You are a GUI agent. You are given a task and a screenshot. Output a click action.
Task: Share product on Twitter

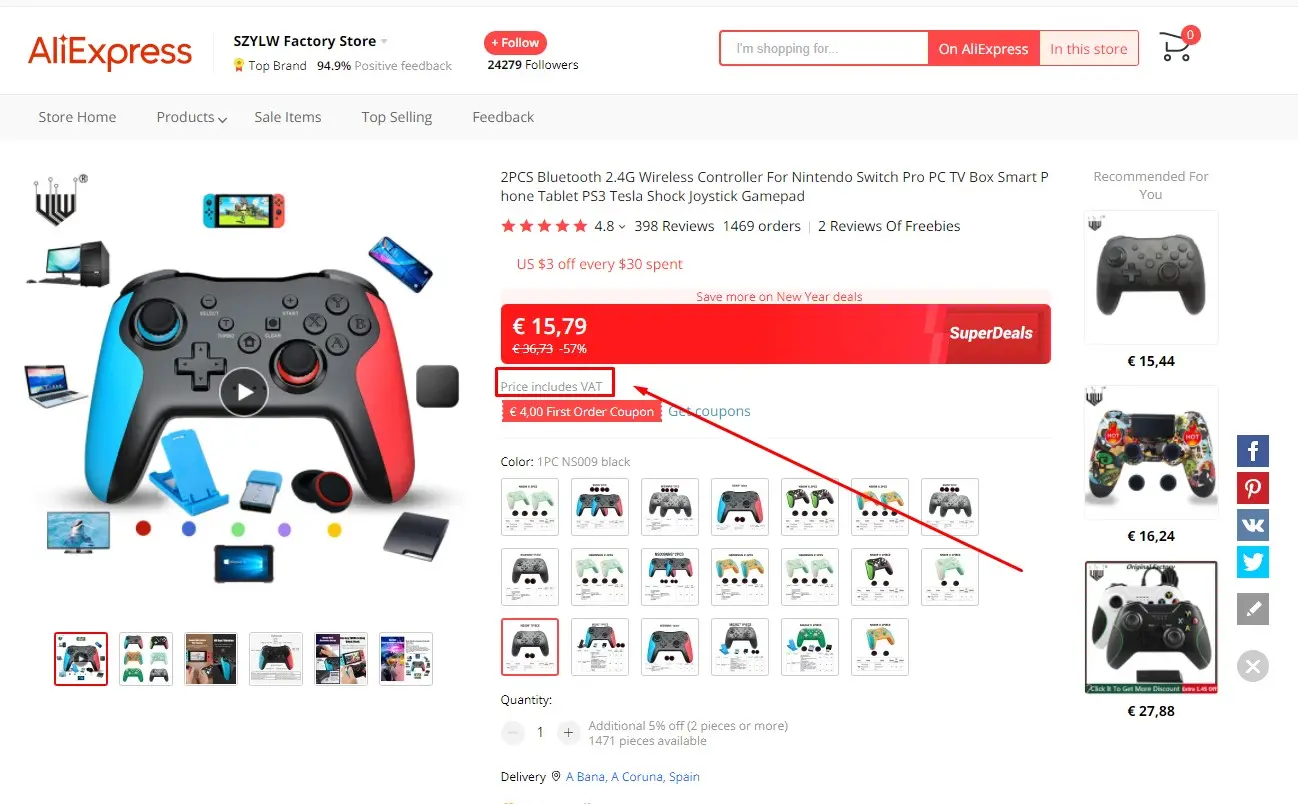pos(1253,562)
